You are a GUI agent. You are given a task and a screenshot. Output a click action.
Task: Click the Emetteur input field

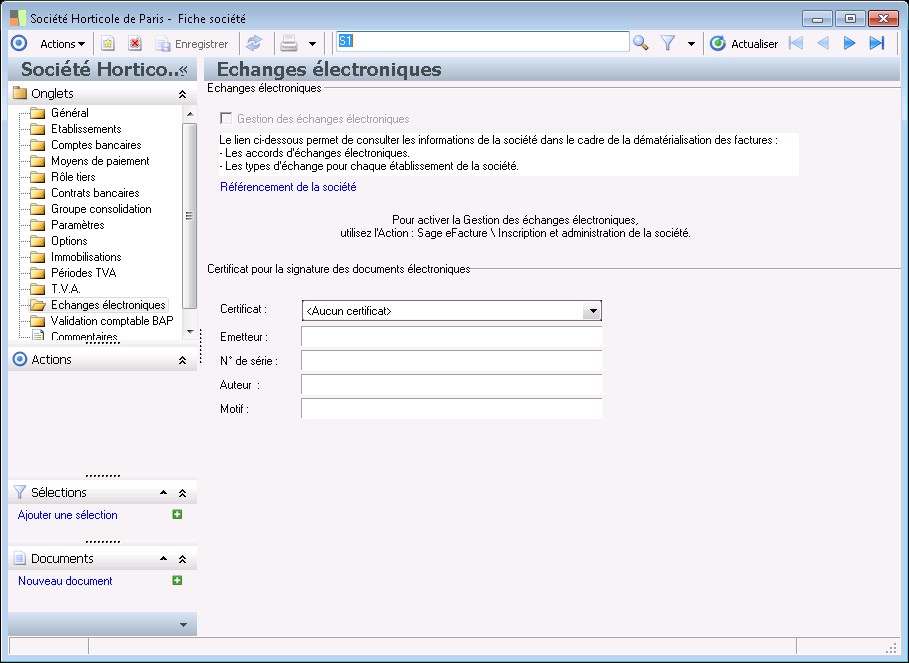pyautogui.click(x=452, y=337)
